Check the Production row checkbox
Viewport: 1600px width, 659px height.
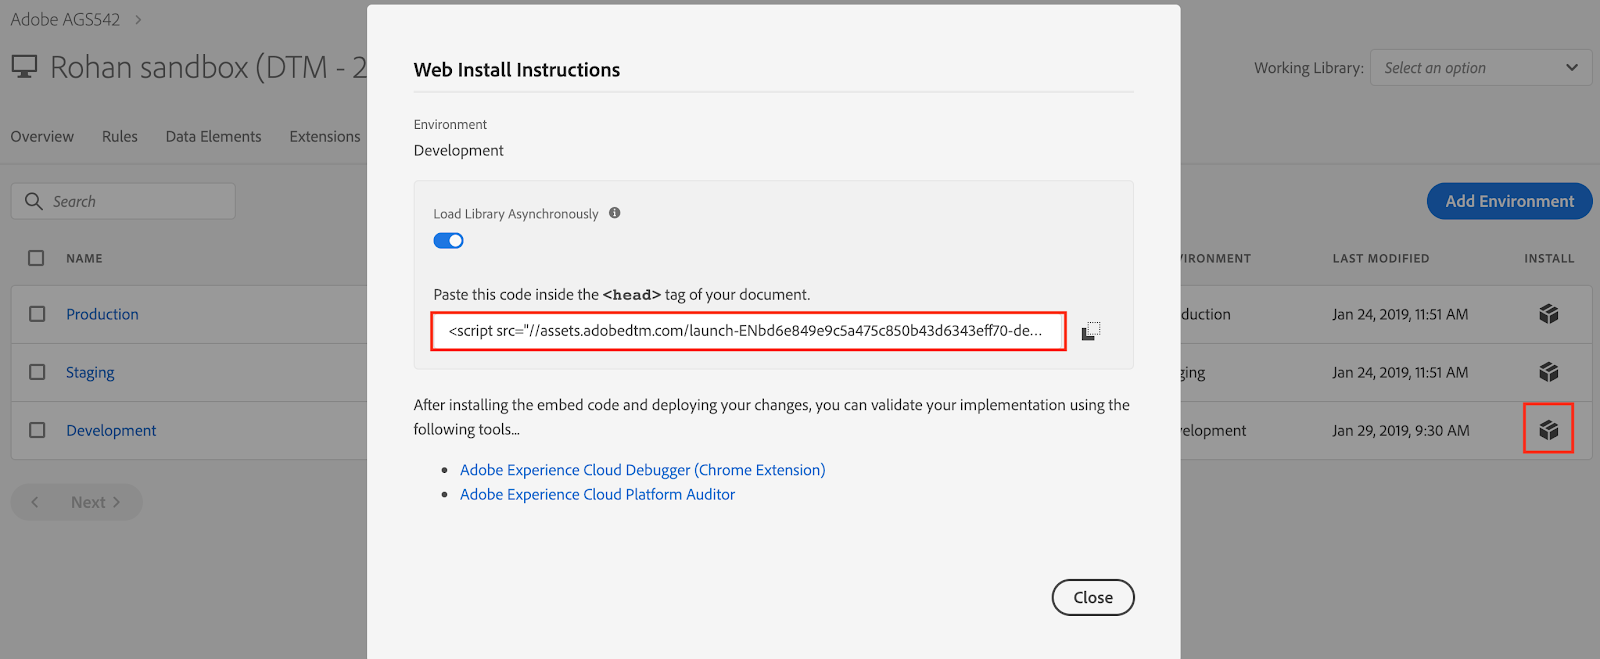pyautogui.click(x=37, y=314)
